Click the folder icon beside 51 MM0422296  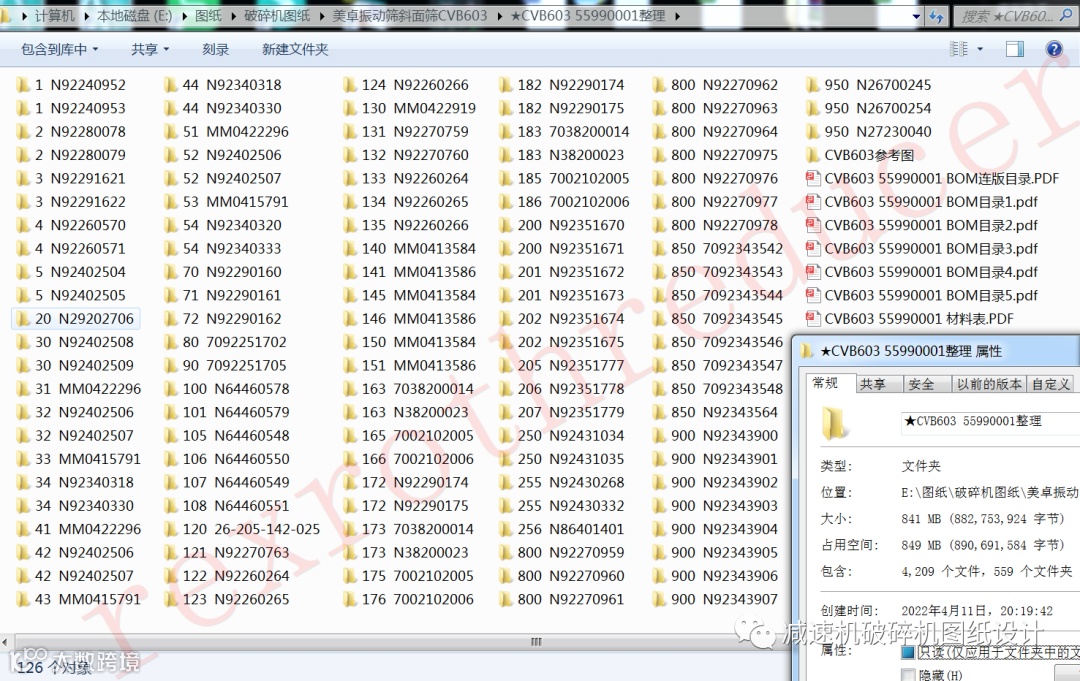(x=171, y=132)
